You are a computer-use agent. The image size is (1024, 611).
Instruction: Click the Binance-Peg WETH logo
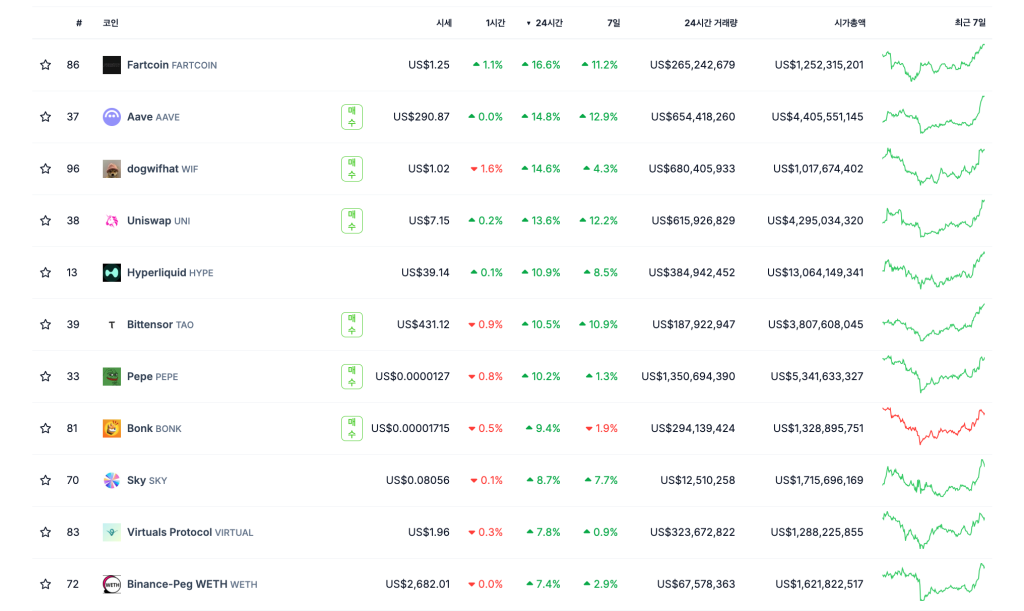pyautogui.click(x=112, y=584)
